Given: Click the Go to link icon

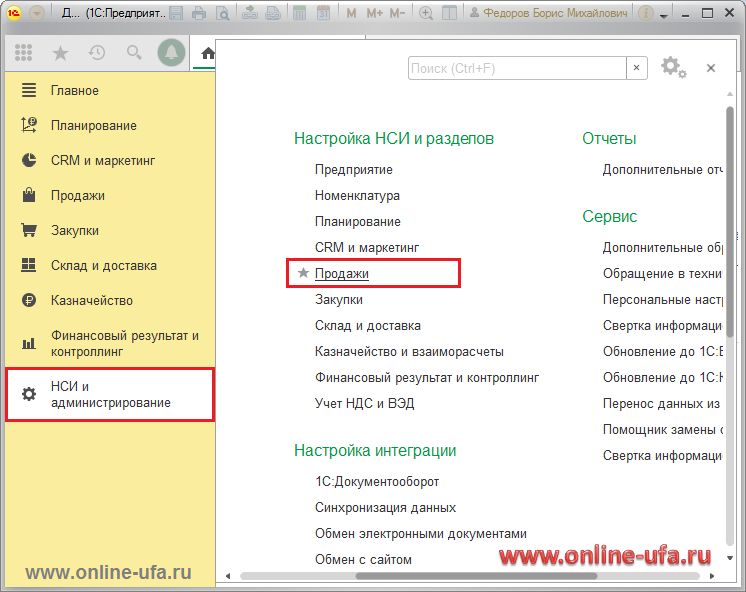Looking at the screenshot, I should [x=273, y=13].
